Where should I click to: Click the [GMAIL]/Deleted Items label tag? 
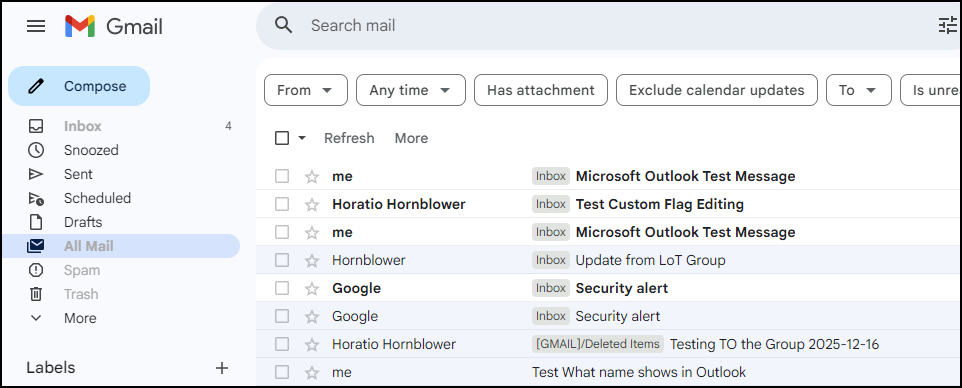coord(598,344)
